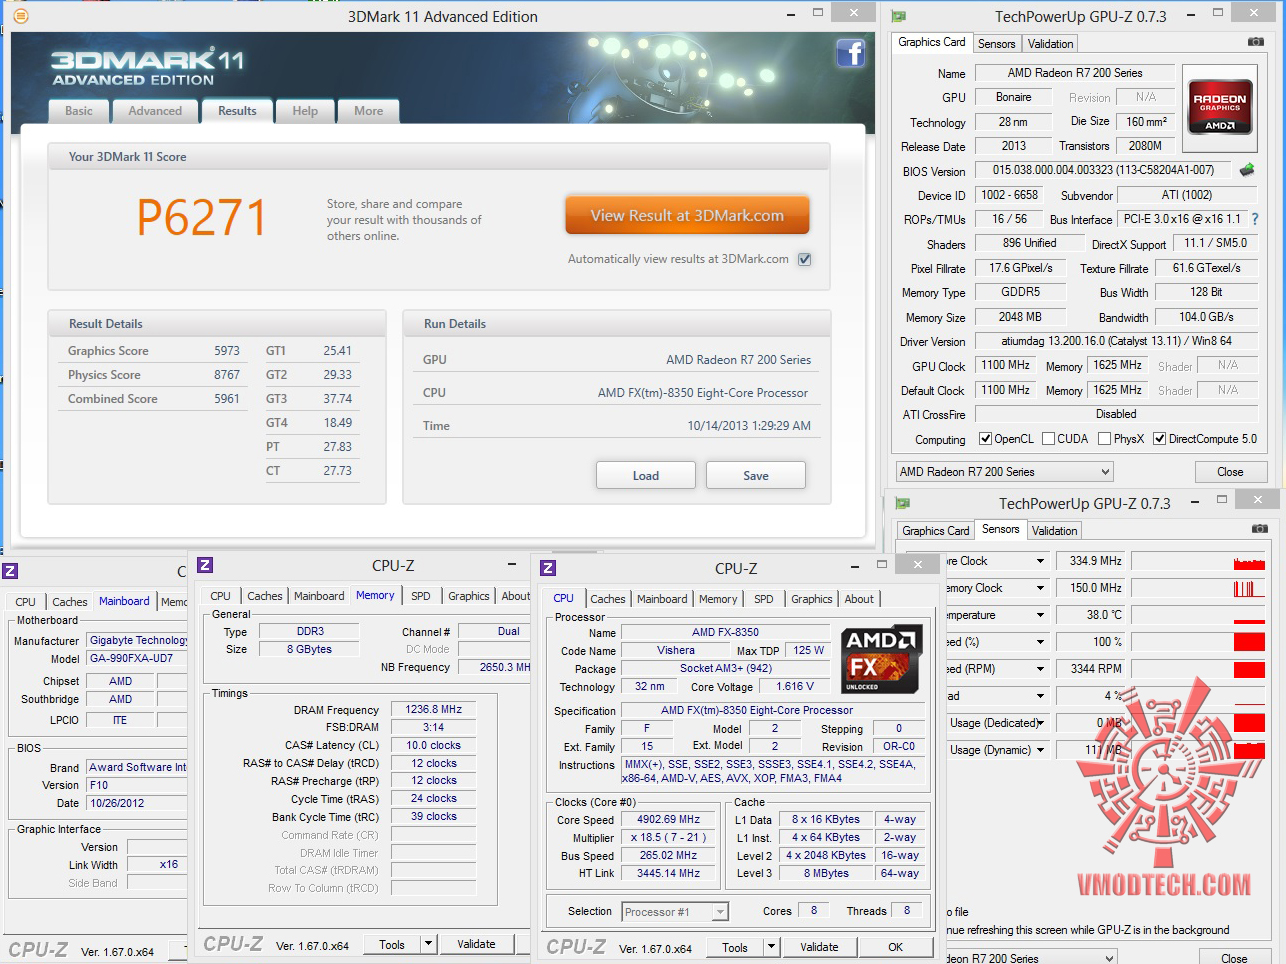
Task: Click title icon of CPU-Z CPU window
Action: 548,568
